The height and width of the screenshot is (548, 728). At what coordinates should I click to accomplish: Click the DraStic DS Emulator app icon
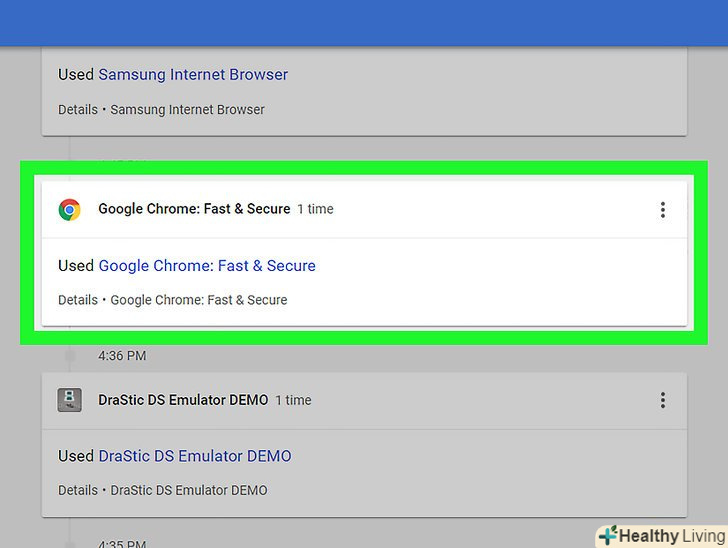pyautogui.click(x=69, y=400)
